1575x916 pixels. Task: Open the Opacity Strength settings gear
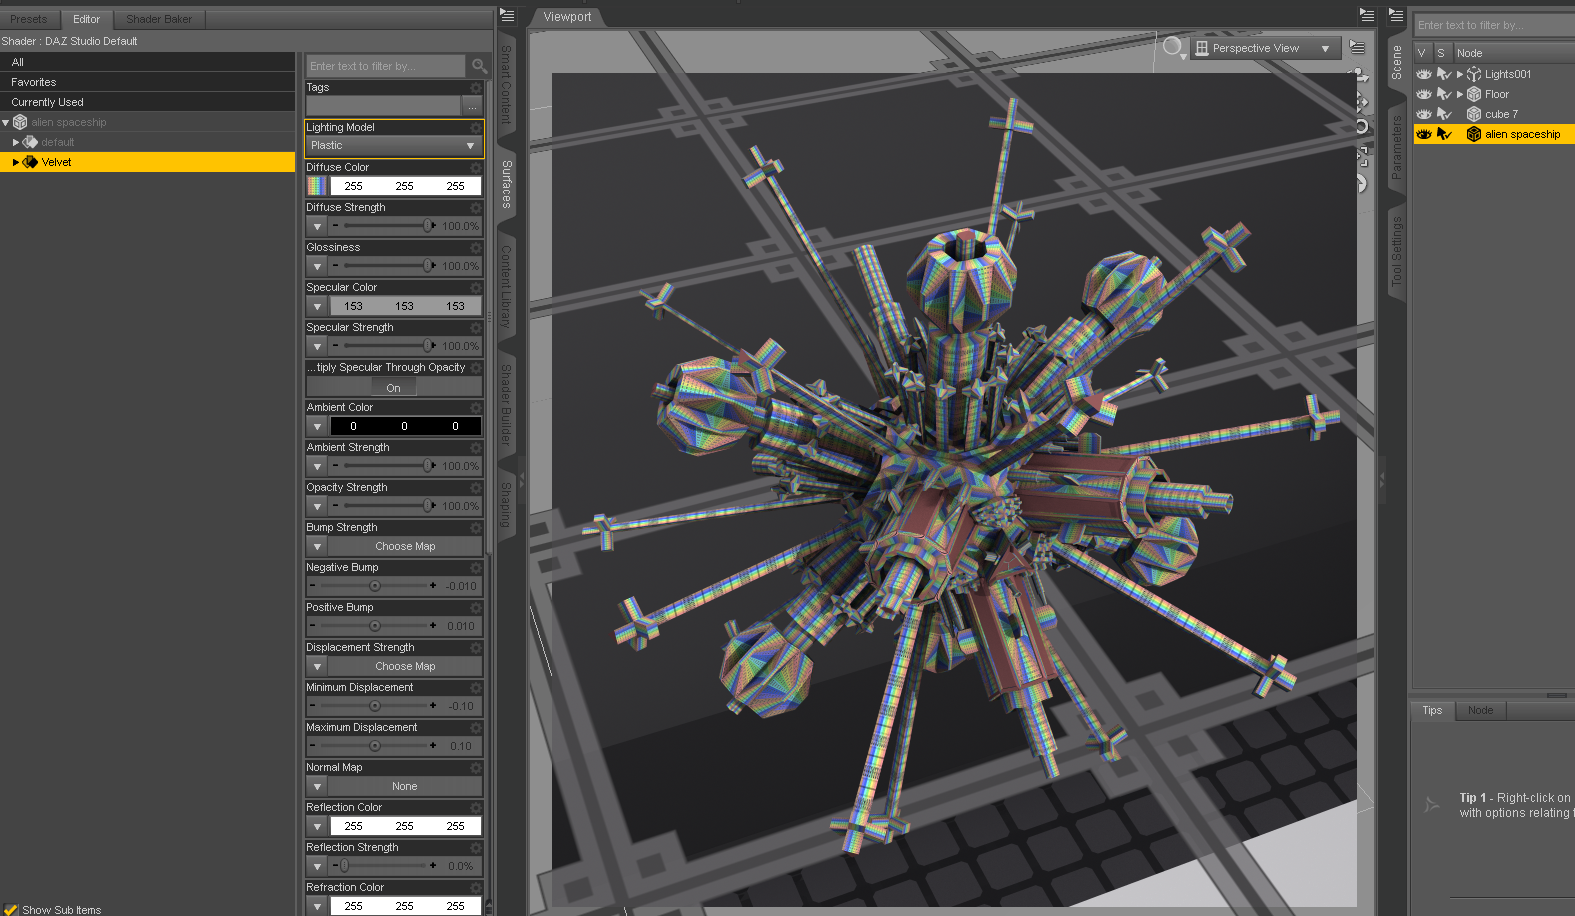point(476,488)
